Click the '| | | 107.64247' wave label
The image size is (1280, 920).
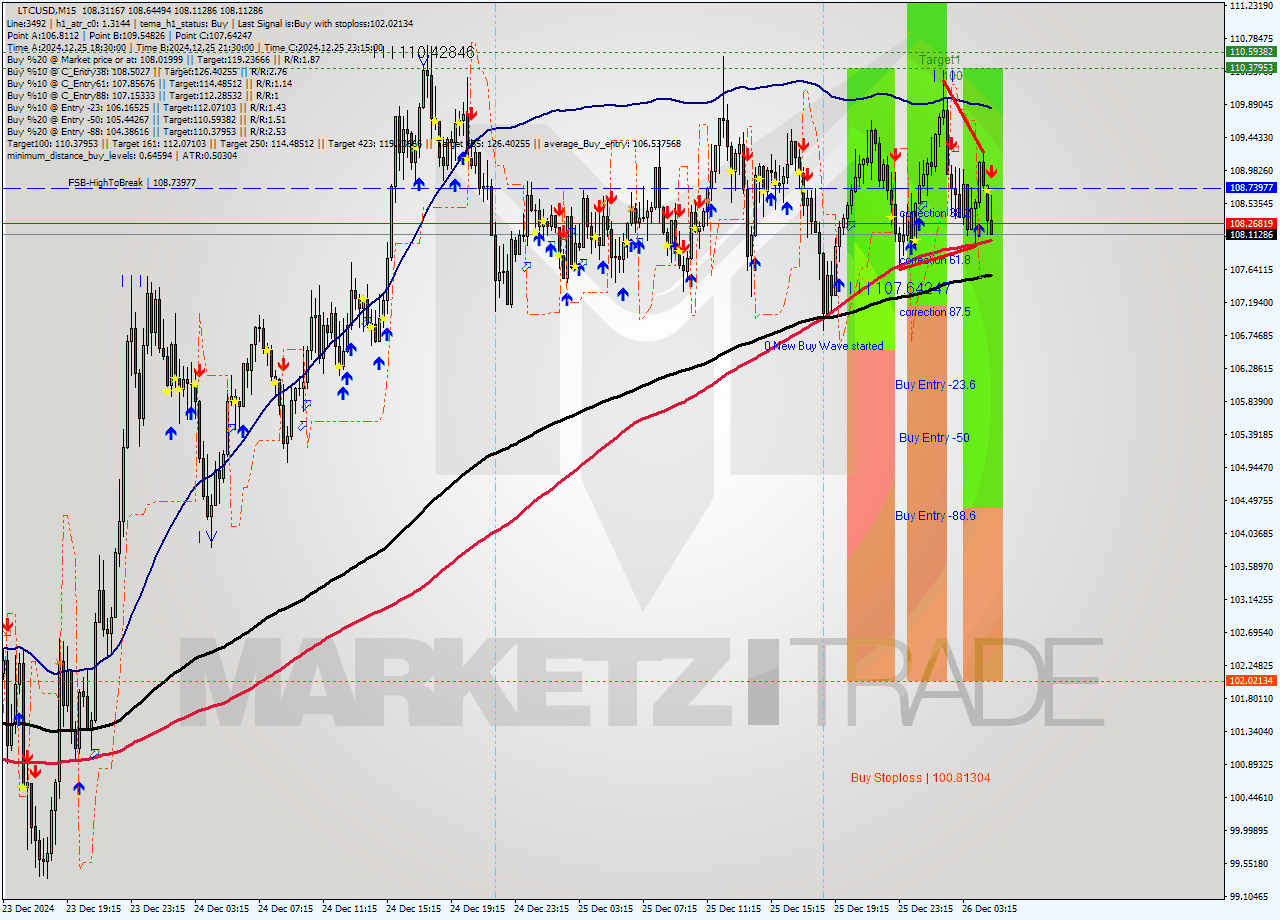899,288
